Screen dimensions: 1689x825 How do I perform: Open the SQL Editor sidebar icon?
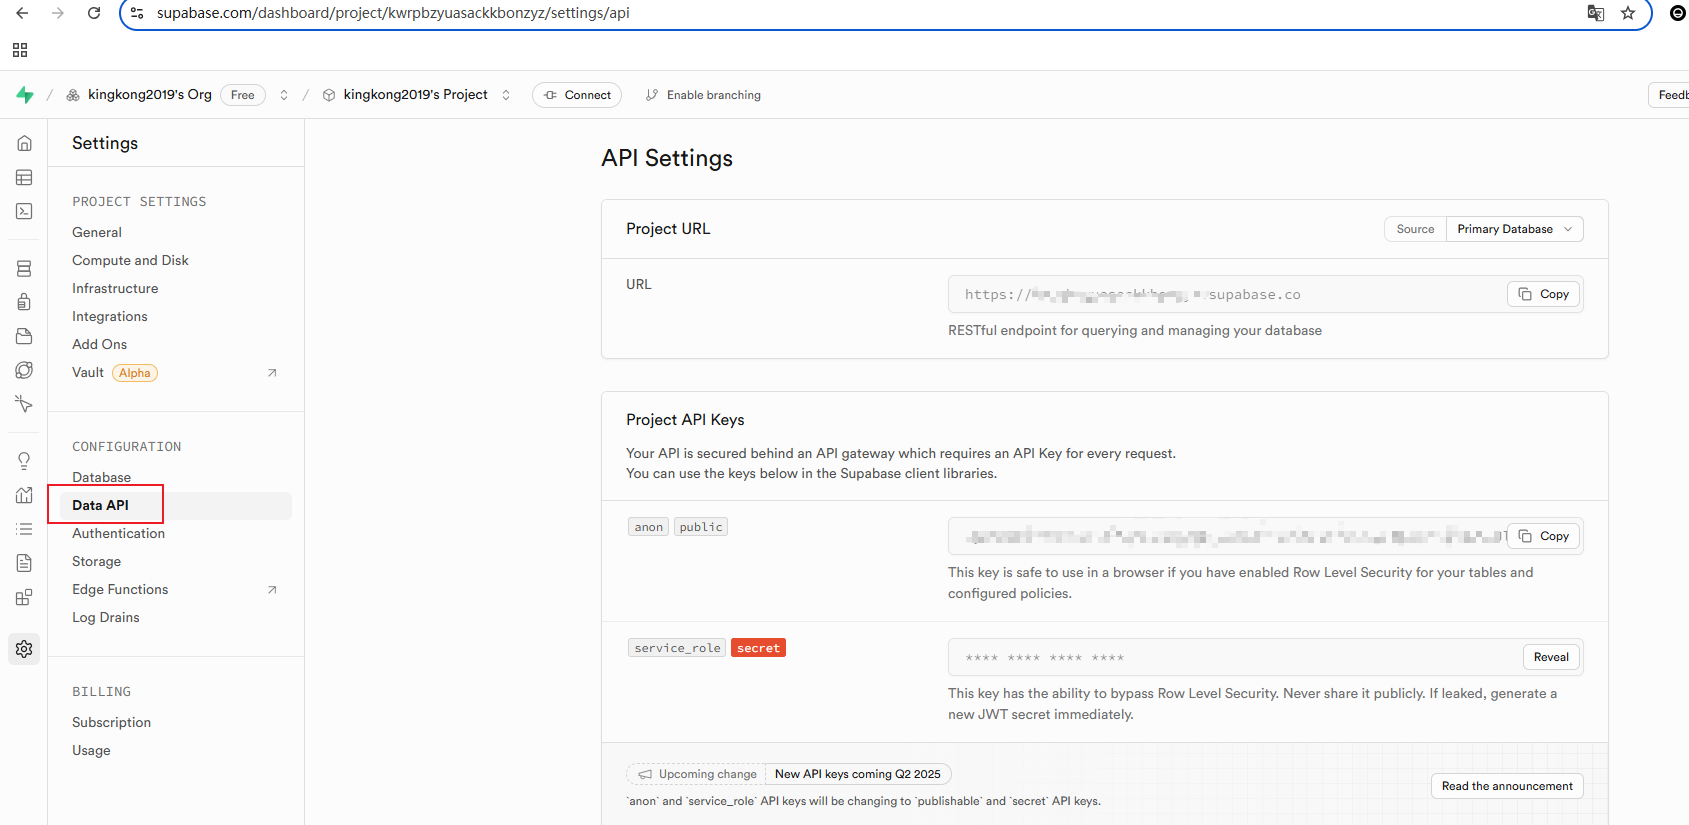pos(24,211)
